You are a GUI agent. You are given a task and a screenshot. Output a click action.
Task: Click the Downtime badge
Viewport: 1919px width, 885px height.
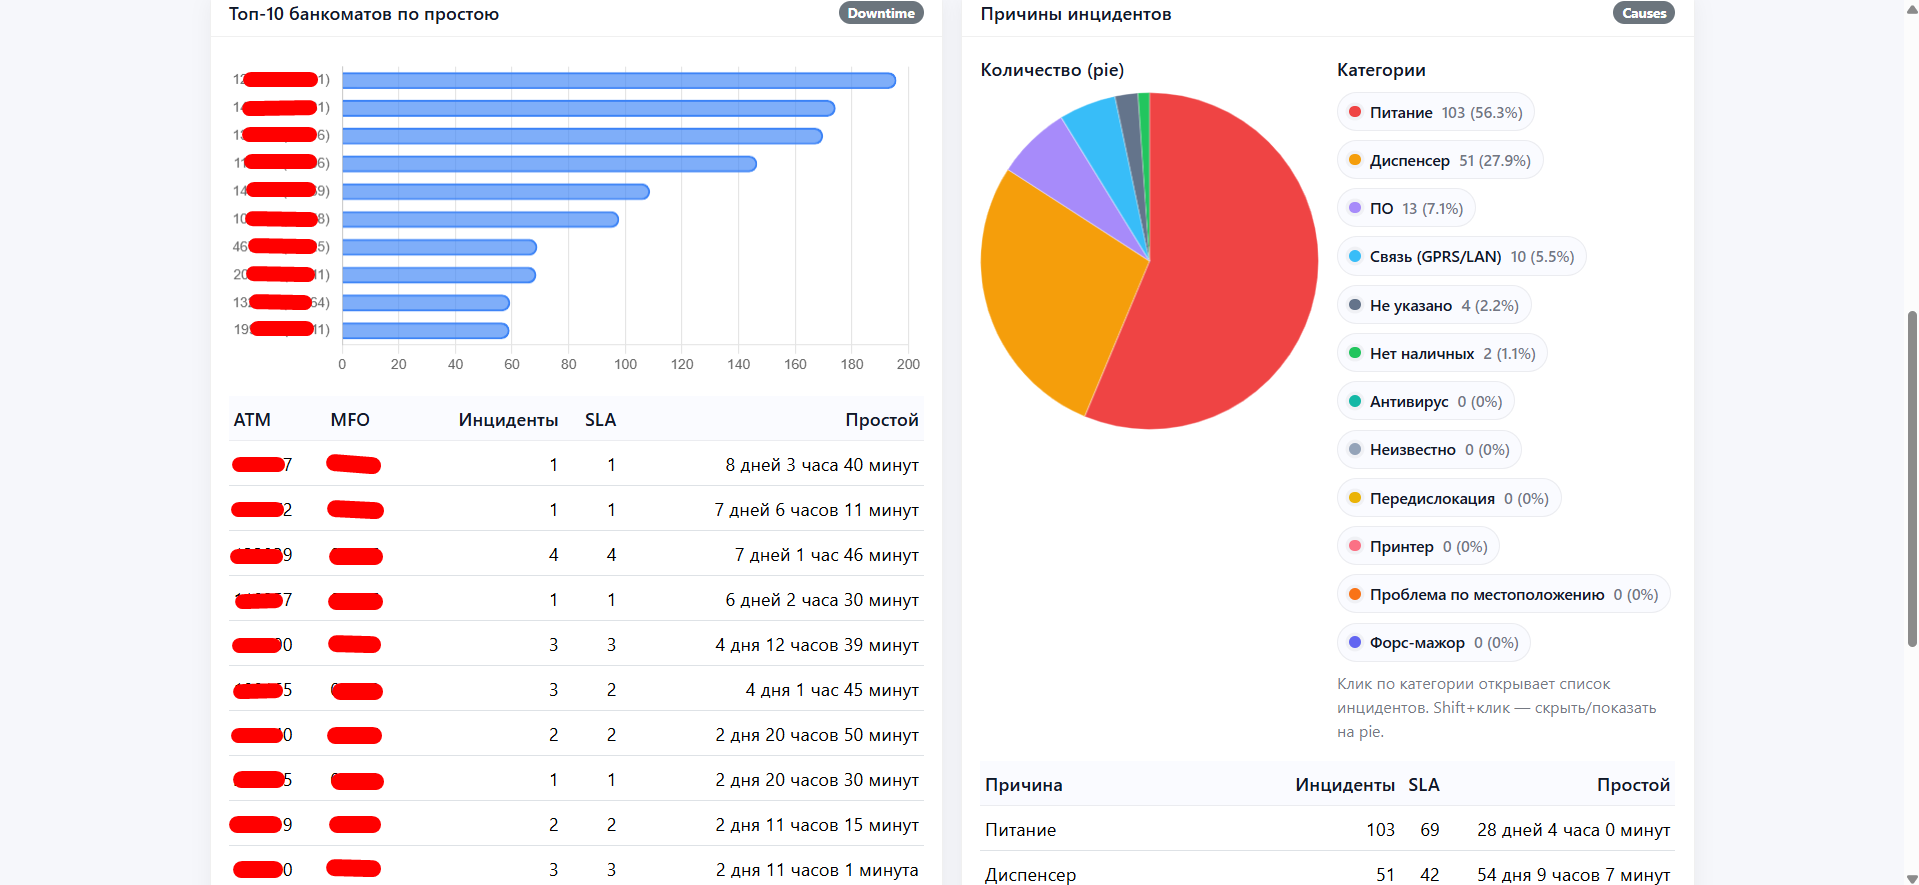coord(880,13)
